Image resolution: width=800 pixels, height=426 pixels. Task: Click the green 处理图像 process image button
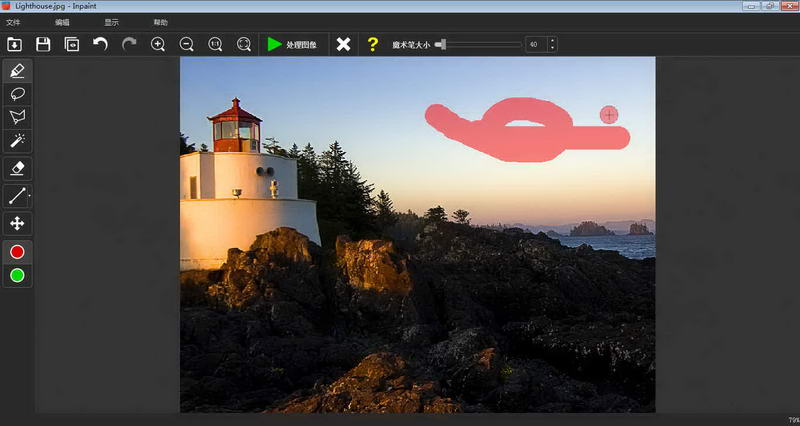tap(292, 44)
